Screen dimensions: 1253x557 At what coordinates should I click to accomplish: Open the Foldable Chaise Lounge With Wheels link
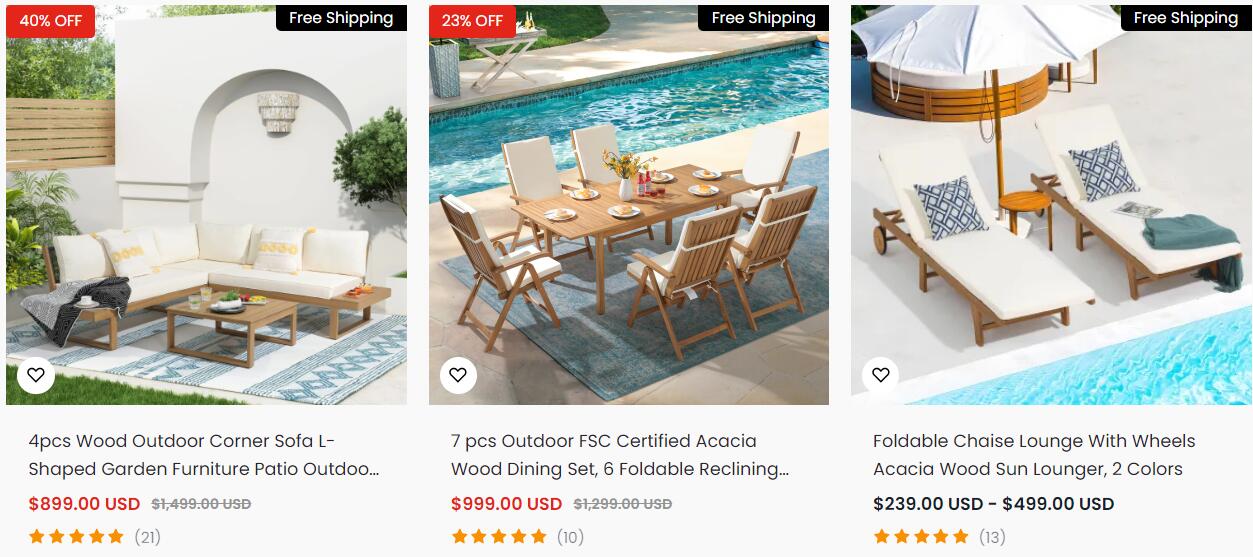tap(1034, 455)
